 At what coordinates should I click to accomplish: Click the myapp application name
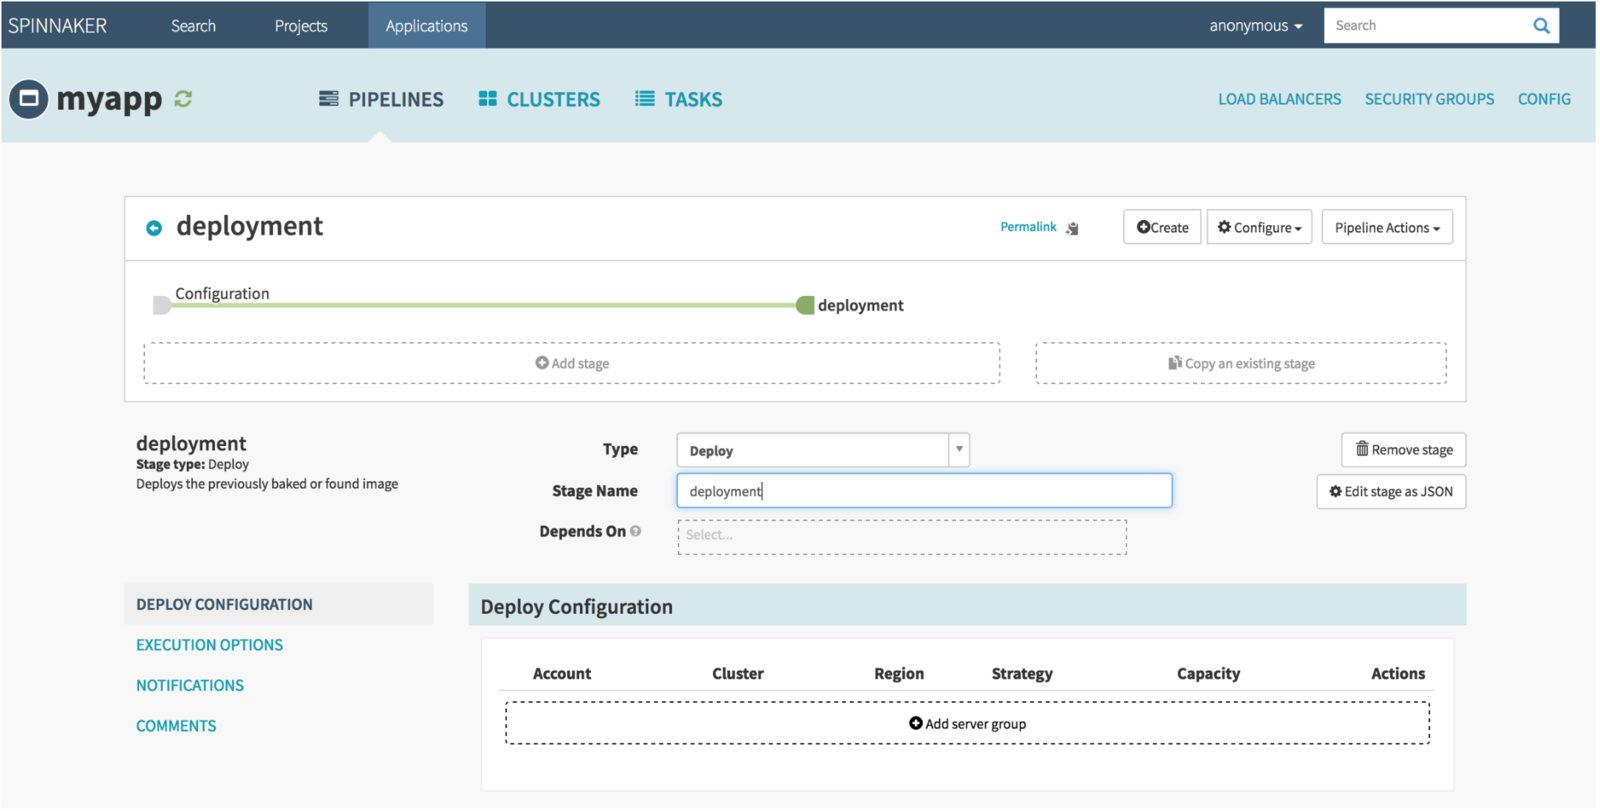click(109, 99)
